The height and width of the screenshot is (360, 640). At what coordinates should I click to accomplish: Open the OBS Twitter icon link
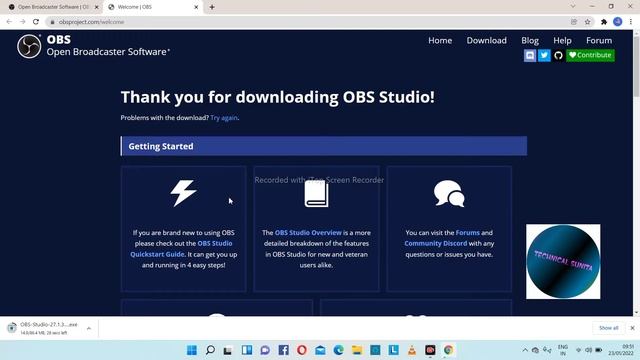tap(544, 55)
